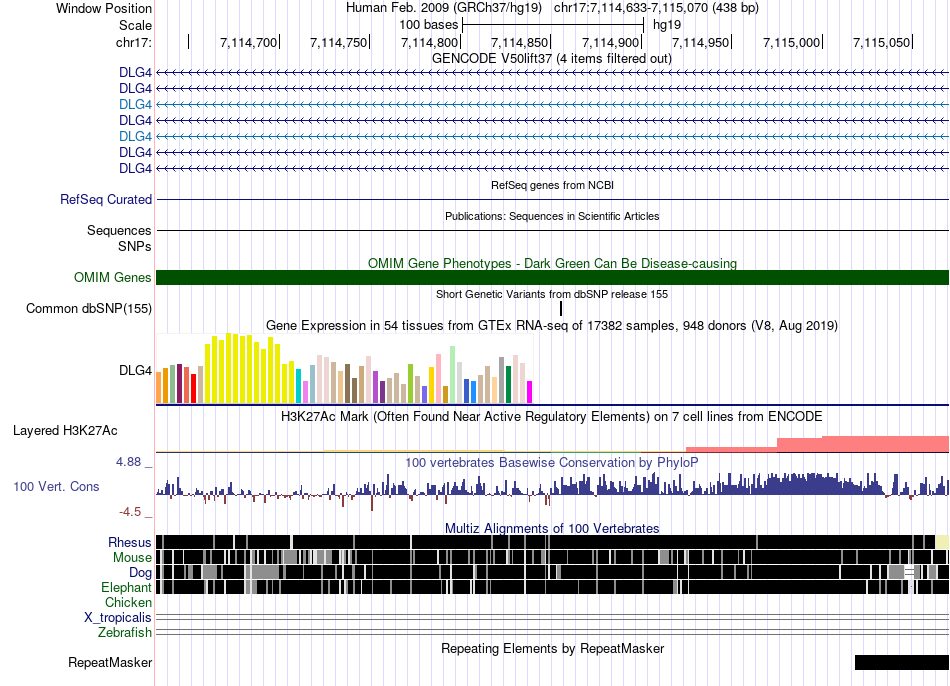Select the tallest yellow GTEx expression bar
This screenshot has height=686, width=950.
(228, 368)
